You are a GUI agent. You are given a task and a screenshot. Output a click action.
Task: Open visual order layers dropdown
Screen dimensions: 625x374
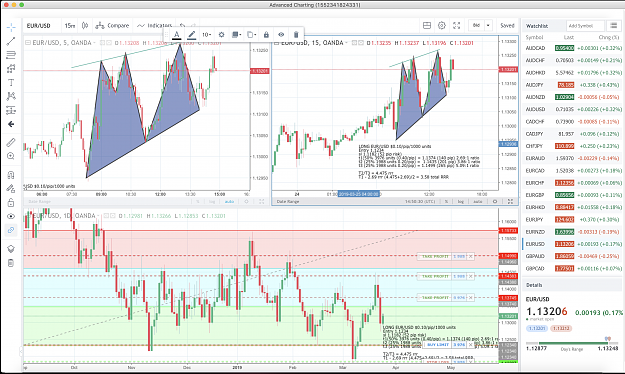(x=237, y=35)
